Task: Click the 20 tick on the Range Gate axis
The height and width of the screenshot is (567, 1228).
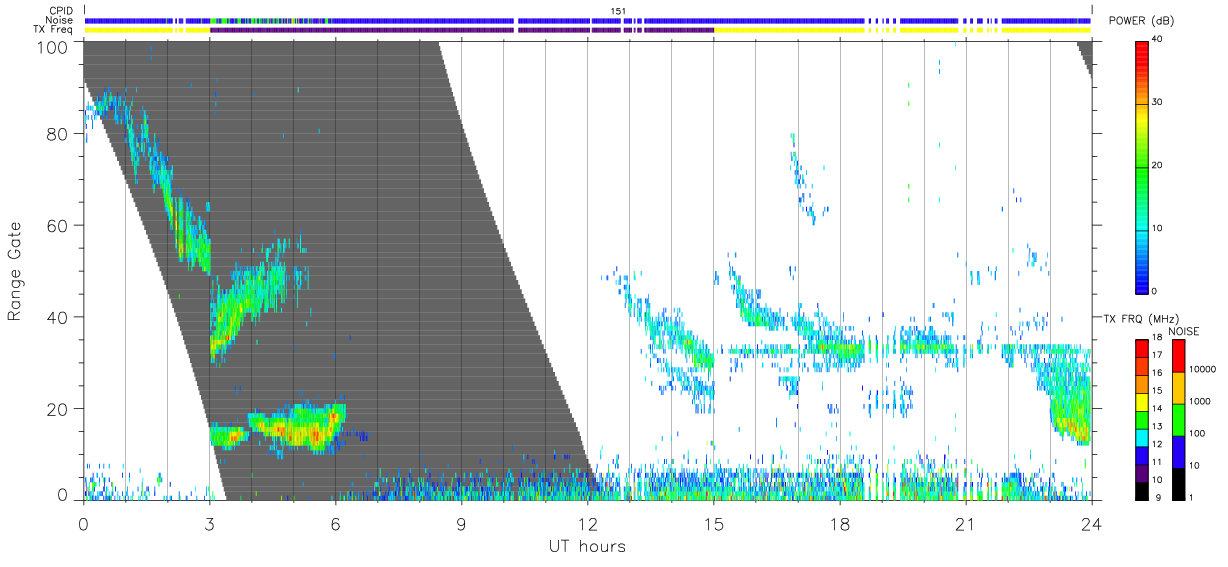Action: pos(57,409)
